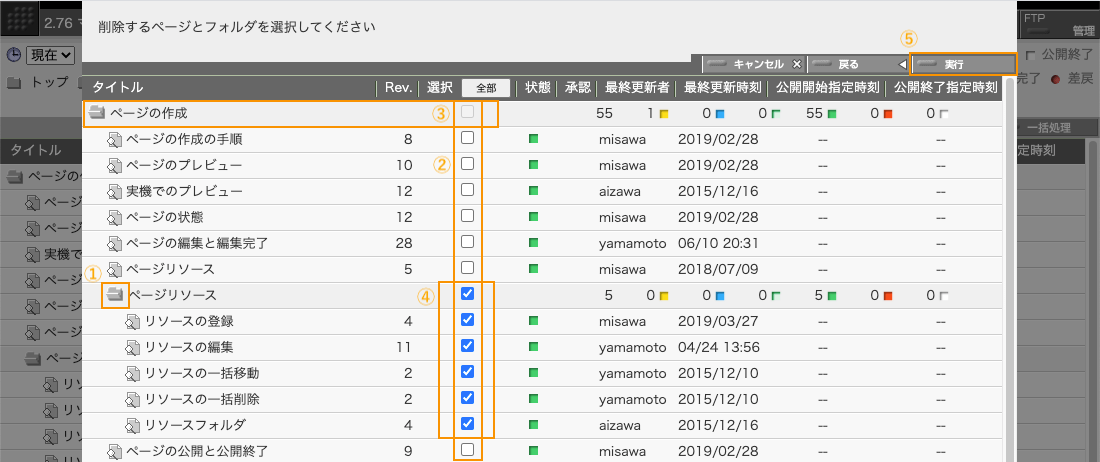1100x462 pixels.
Task: Uncheck the ページリソース folder checkbox
Action: tap(467, 295)
